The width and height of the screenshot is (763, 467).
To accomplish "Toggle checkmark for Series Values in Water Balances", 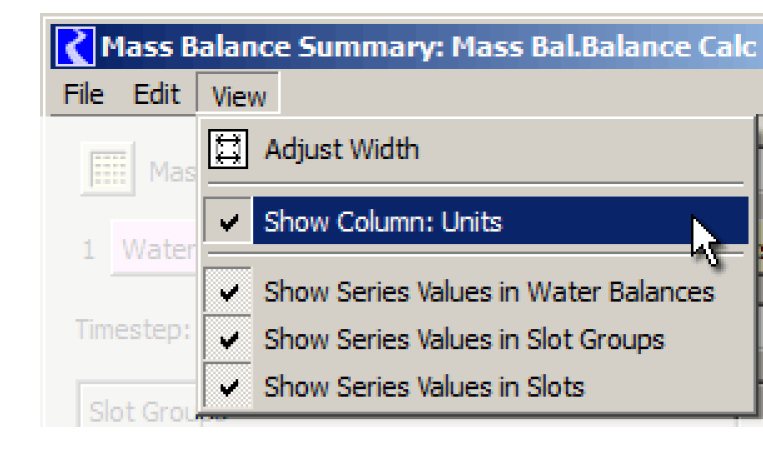I will pos(229,292).
